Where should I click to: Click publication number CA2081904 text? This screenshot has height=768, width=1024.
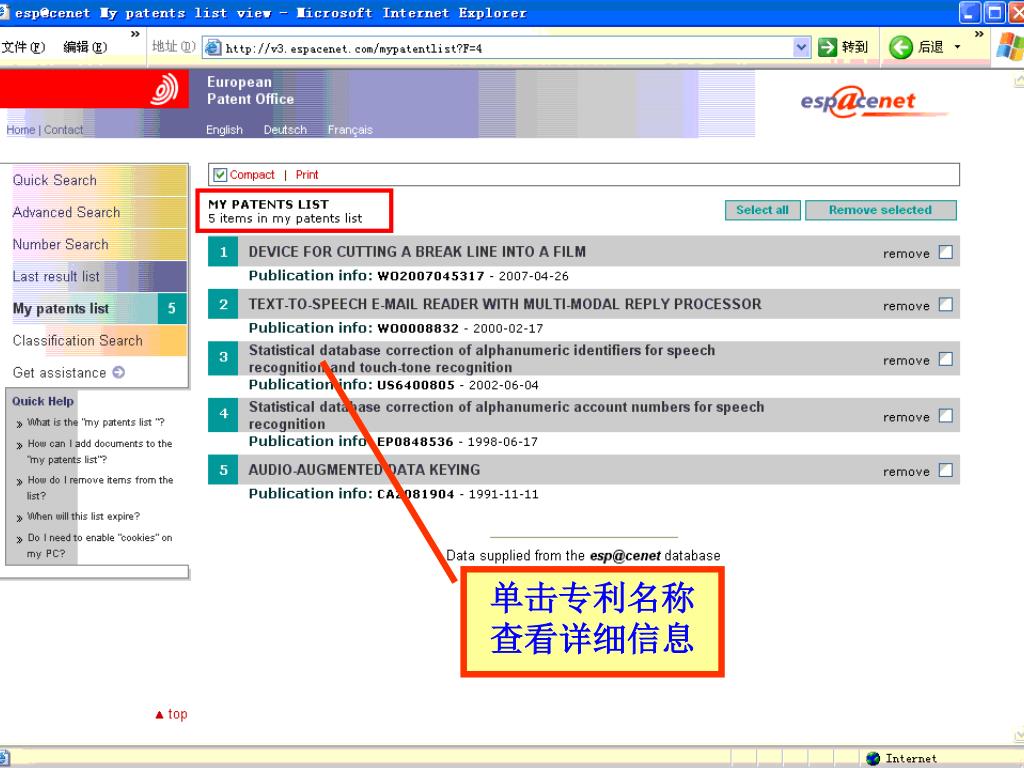415,494
